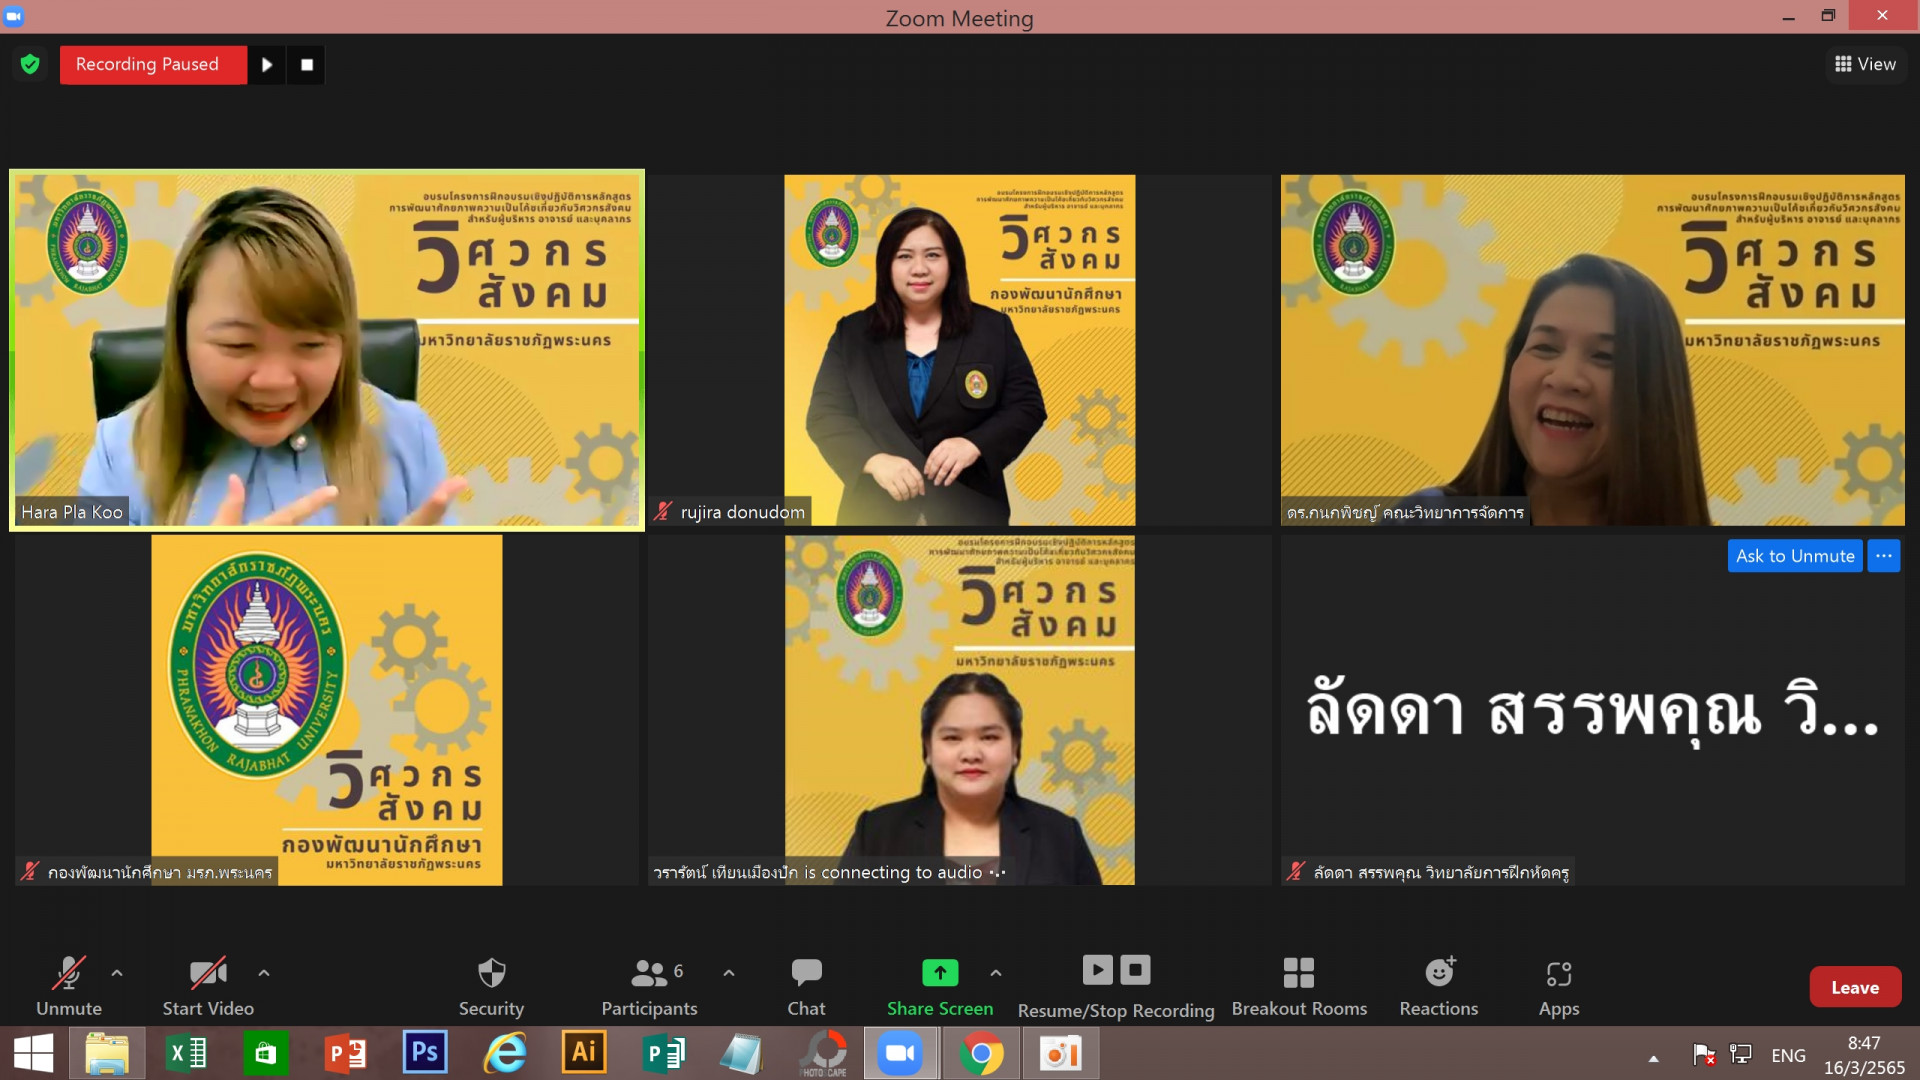This screenshot has height=1080, width=1920.
Task: Expand audio options arrow next to Unmute
Action: pos(117,972)
